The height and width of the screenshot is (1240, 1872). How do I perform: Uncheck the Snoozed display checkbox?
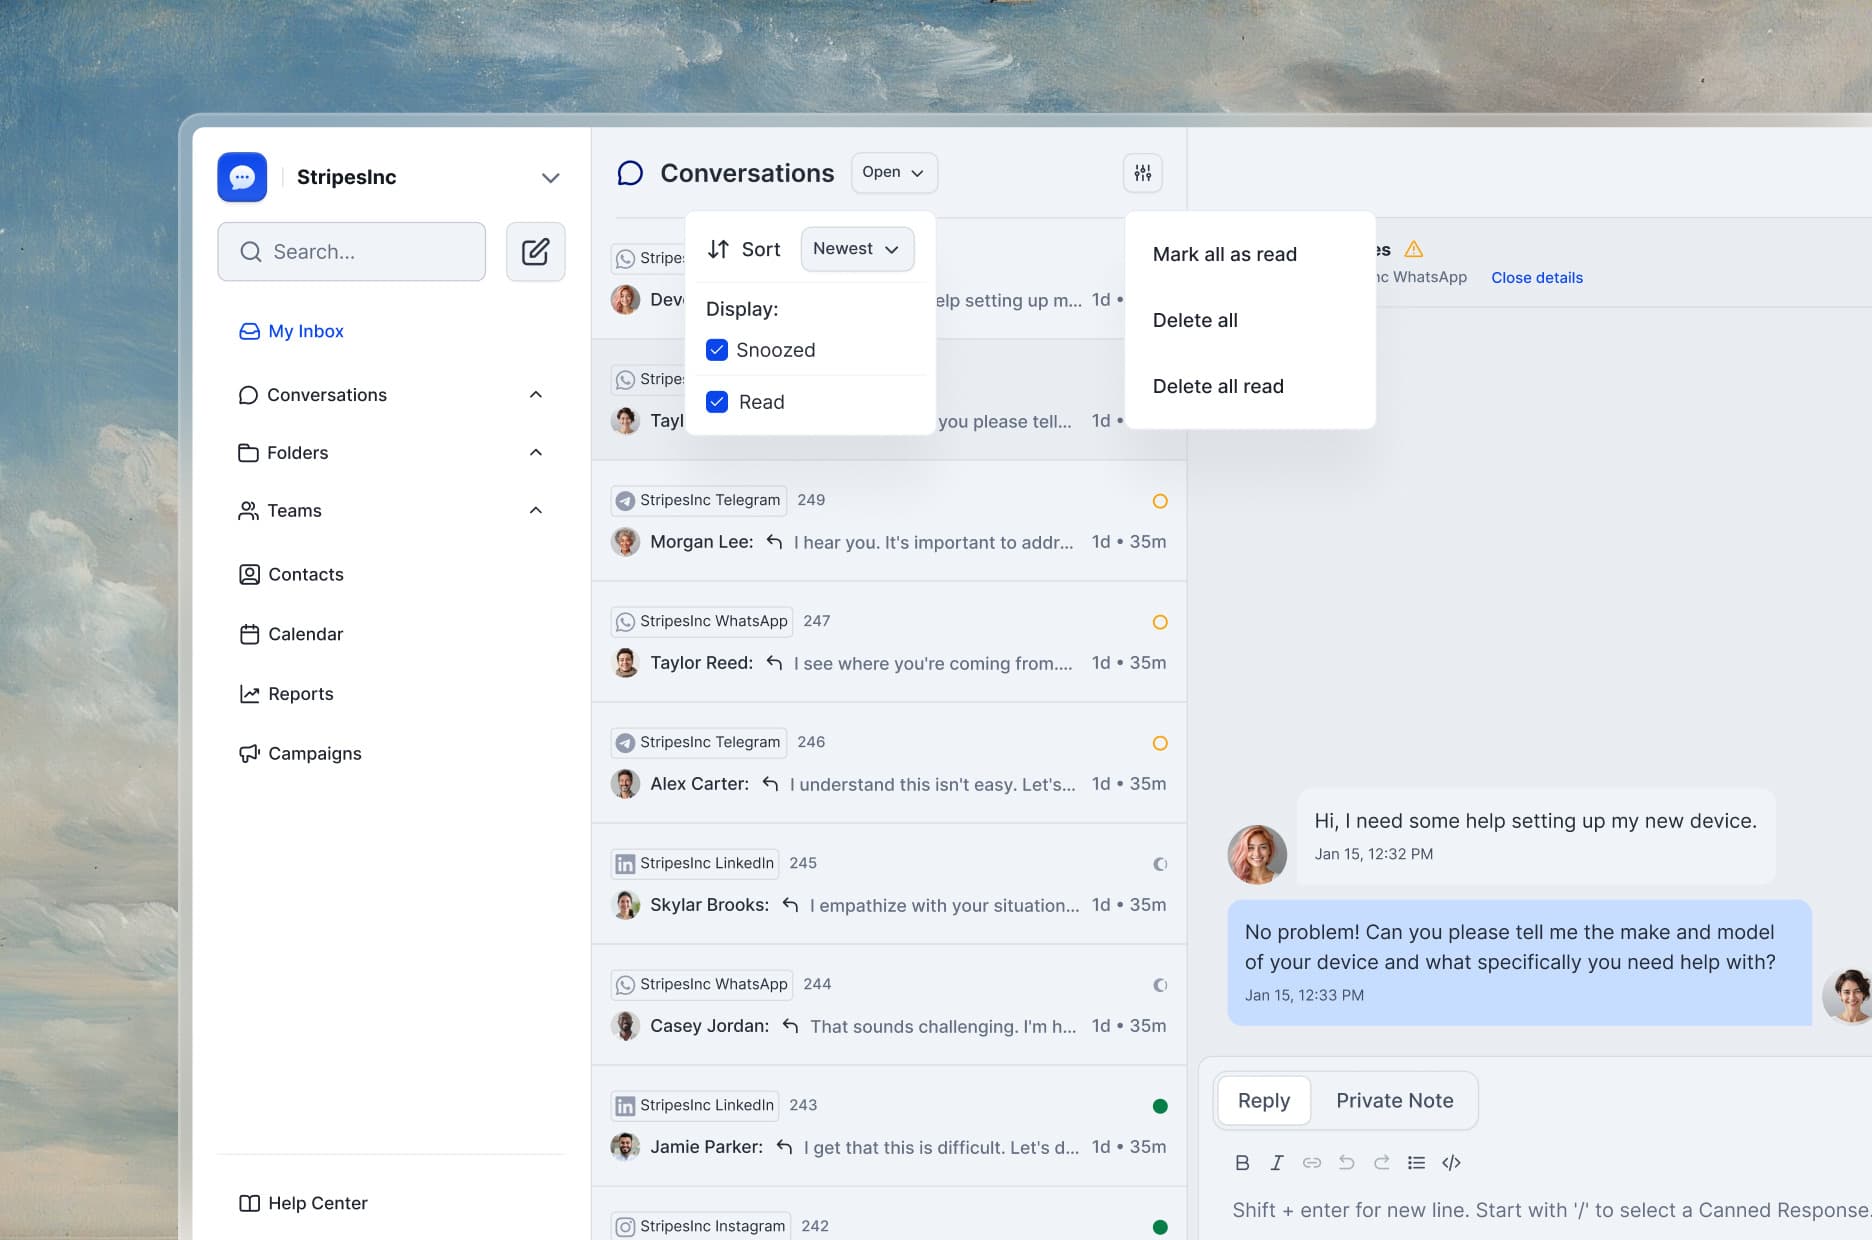(x=717, y=350)
